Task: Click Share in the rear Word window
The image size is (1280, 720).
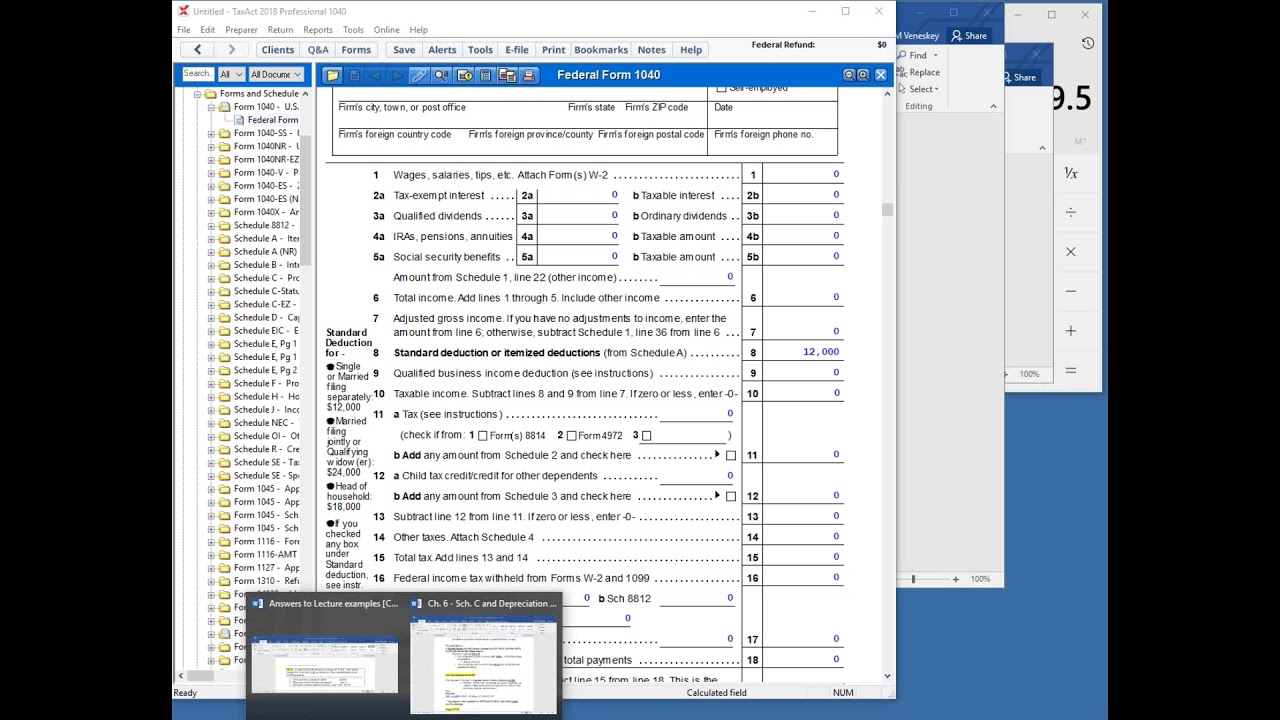Action: [x=1022, y=78]
